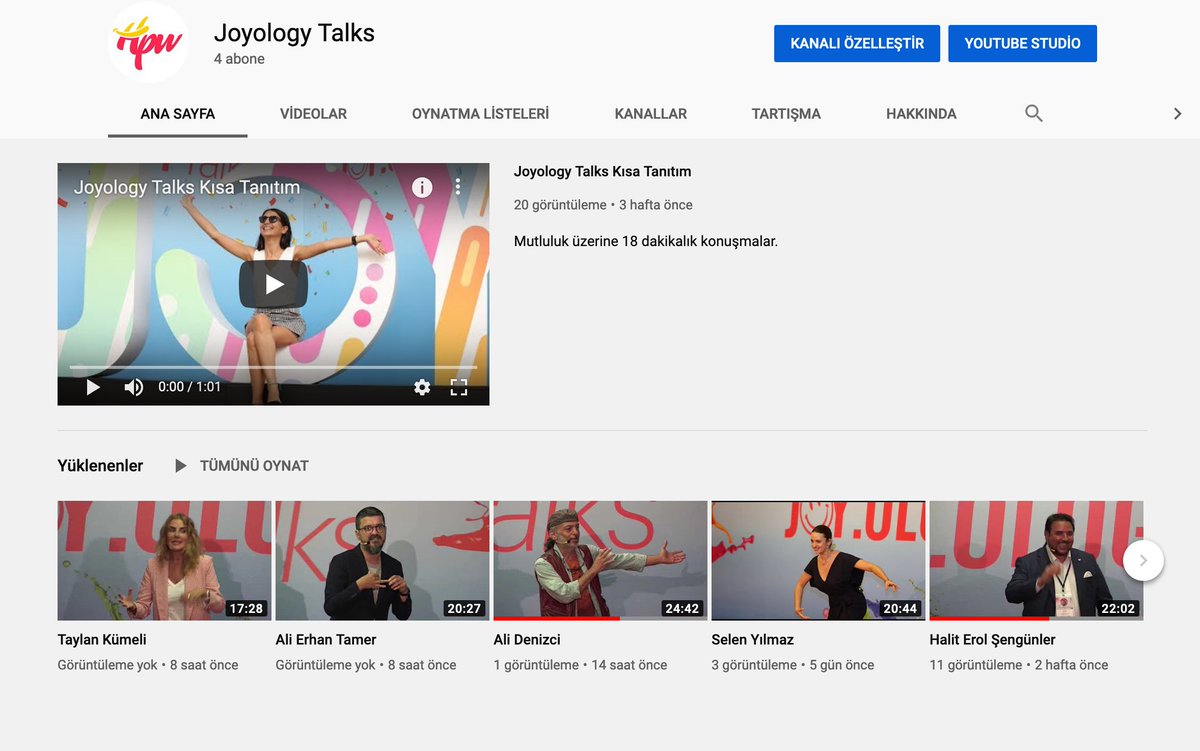Click the 17:28 duration badge
1200x751 pixels.
[246, 608]
